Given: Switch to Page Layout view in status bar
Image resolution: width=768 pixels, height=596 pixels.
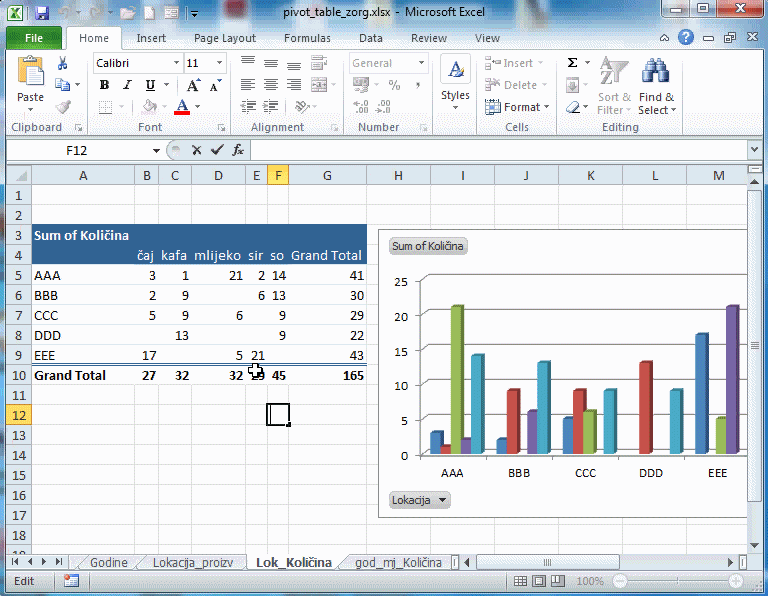Looking at the screenshot, I should 540,581.
